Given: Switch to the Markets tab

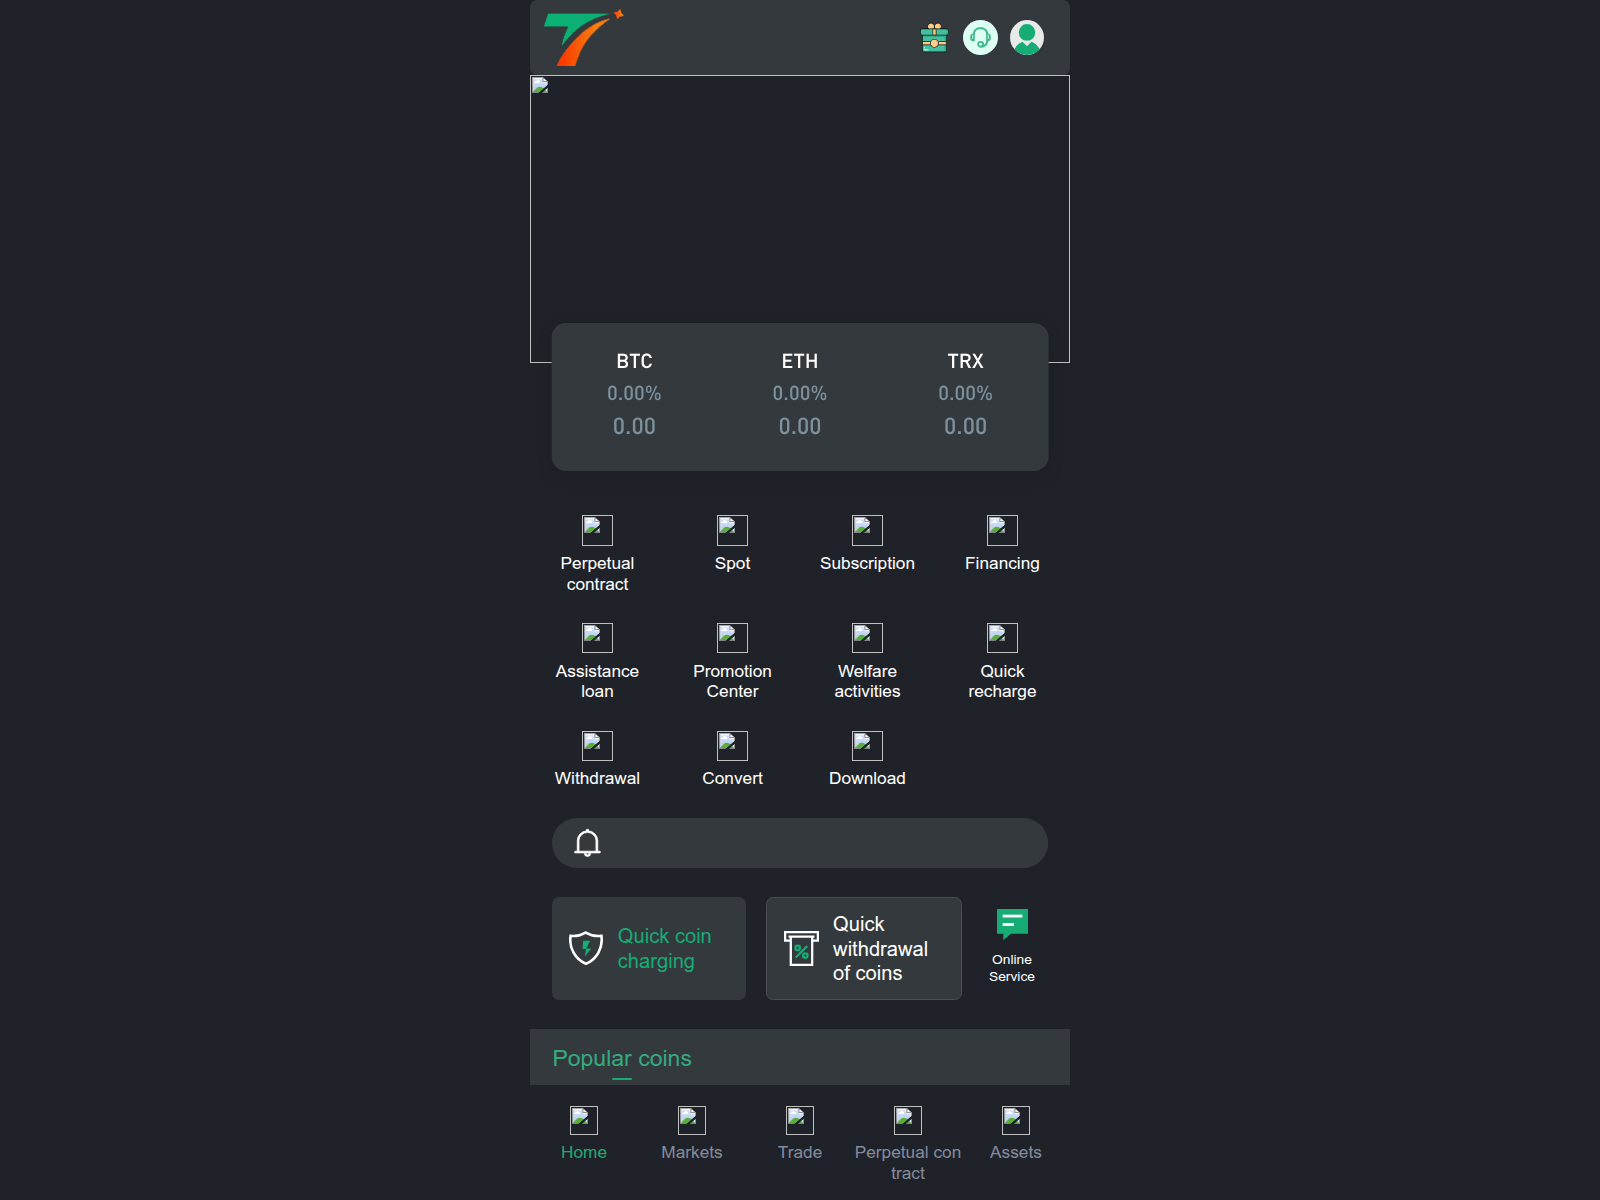Looking at the screenshot, I should tap(692, 1134).
